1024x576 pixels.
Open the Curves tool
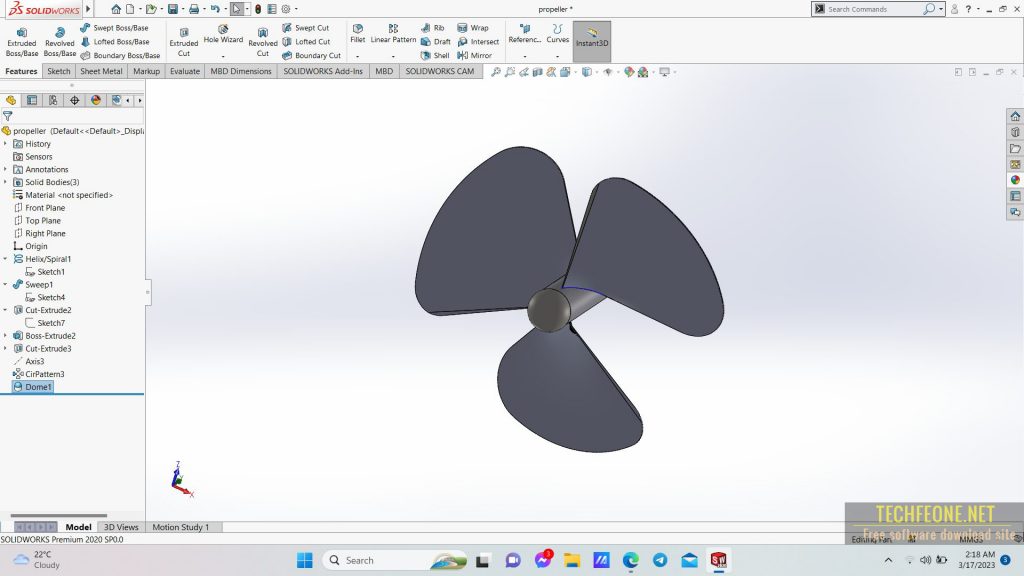(x=557, y=34)
